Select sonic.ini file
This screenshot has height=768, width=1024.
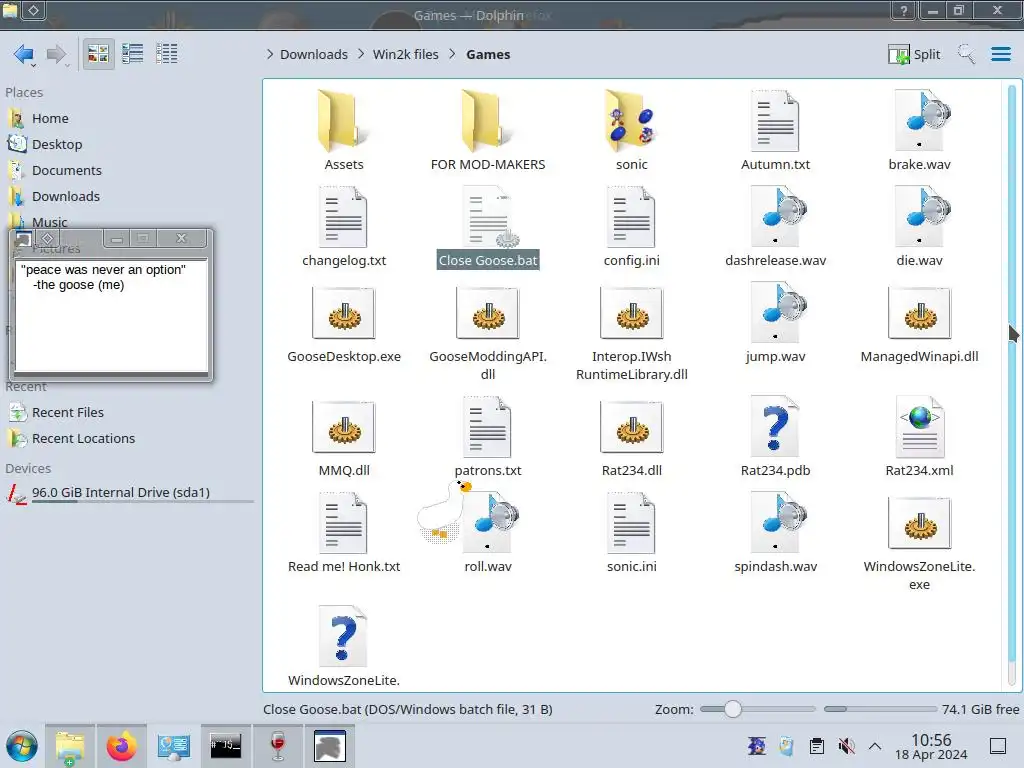[632, 533]
